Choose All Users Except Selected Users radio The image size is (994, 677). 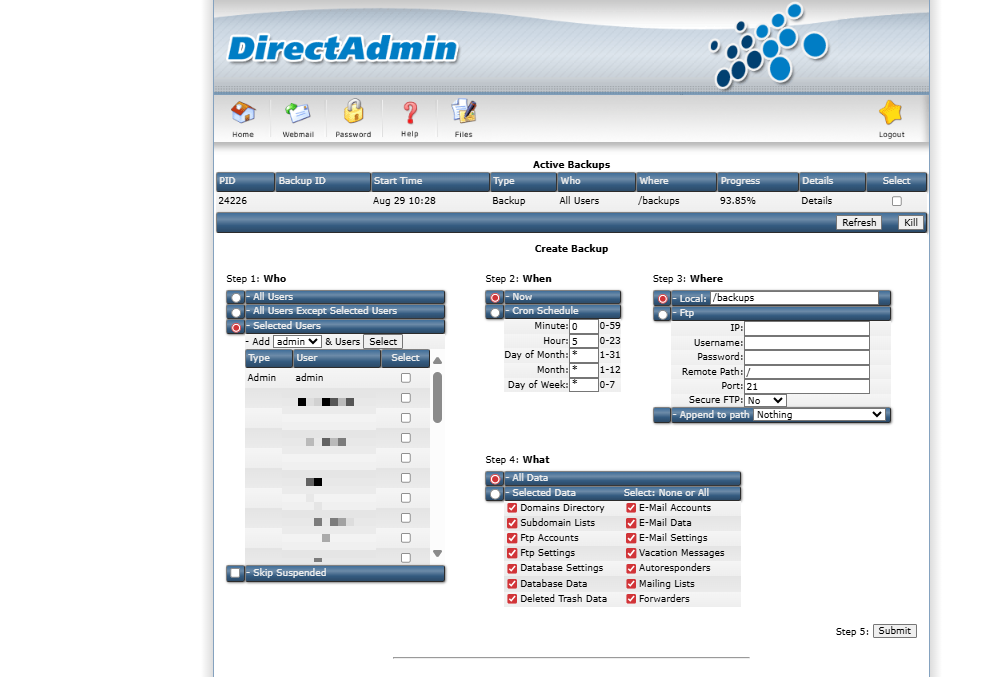pos(236,313)
